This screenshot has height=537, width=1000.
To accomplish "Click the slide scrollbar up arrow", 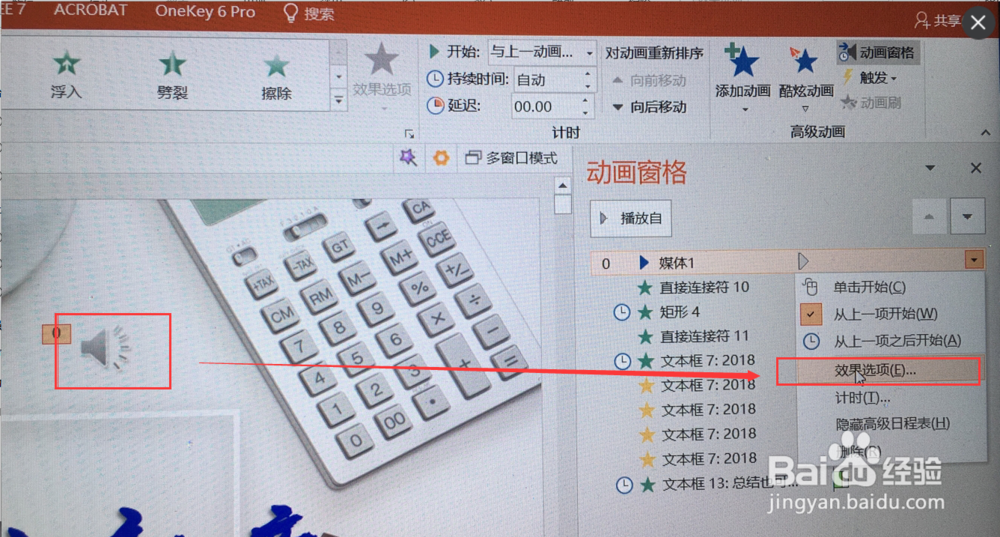I will (562, 186).
